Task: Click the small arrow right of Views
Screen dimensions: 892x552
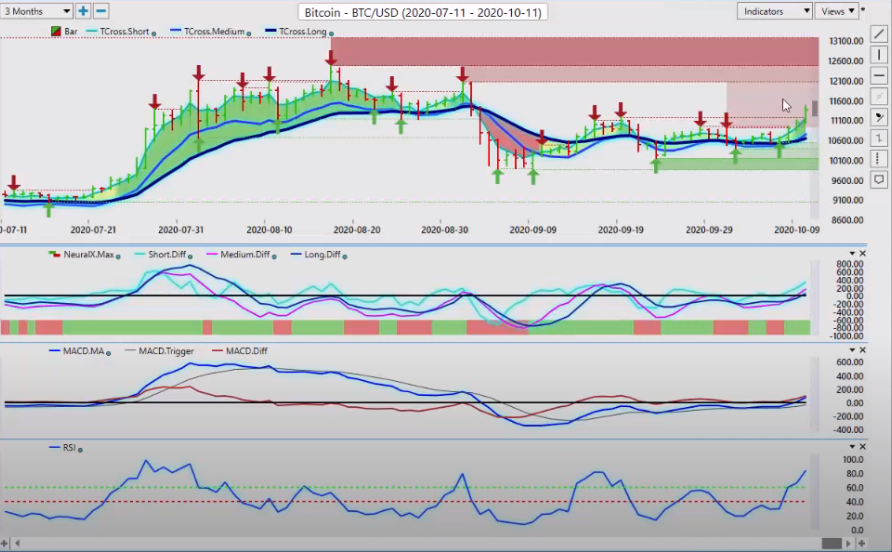Action: click(863, 10)
